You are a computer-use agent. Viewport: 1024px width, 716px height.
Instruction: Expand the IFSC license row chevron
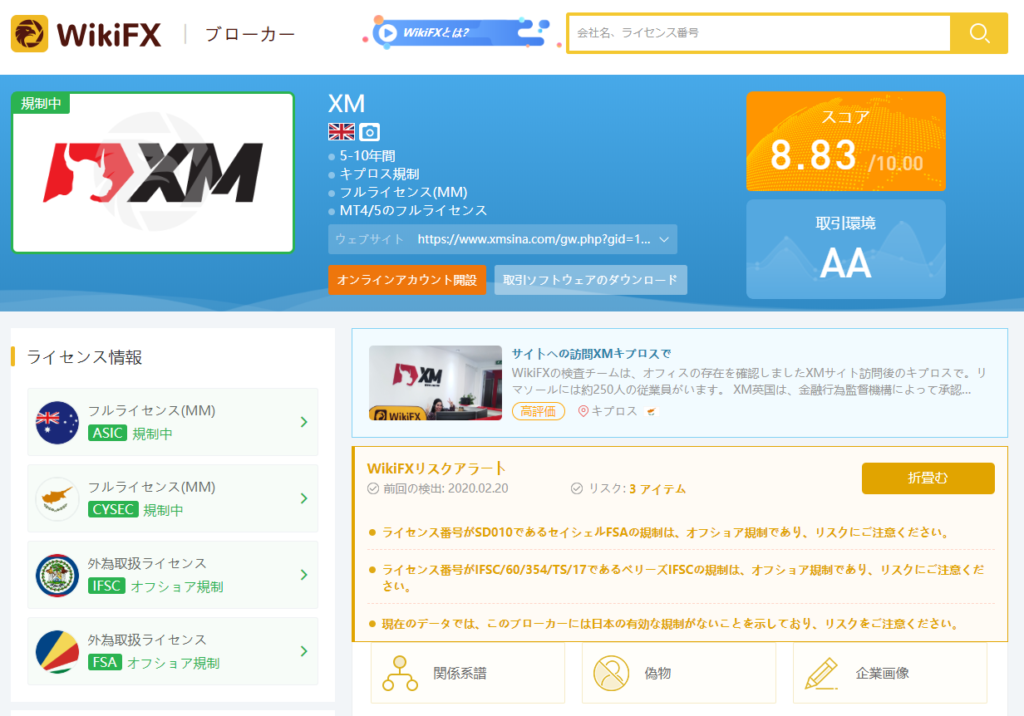click(x=304, y=575)
